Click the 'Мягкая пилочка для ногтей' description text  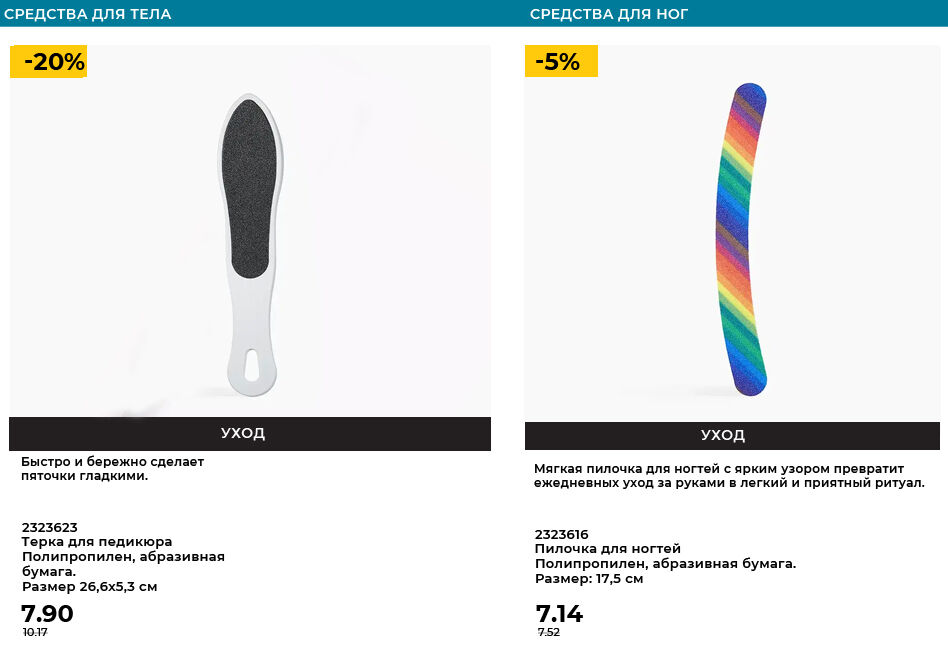point(729,476)
